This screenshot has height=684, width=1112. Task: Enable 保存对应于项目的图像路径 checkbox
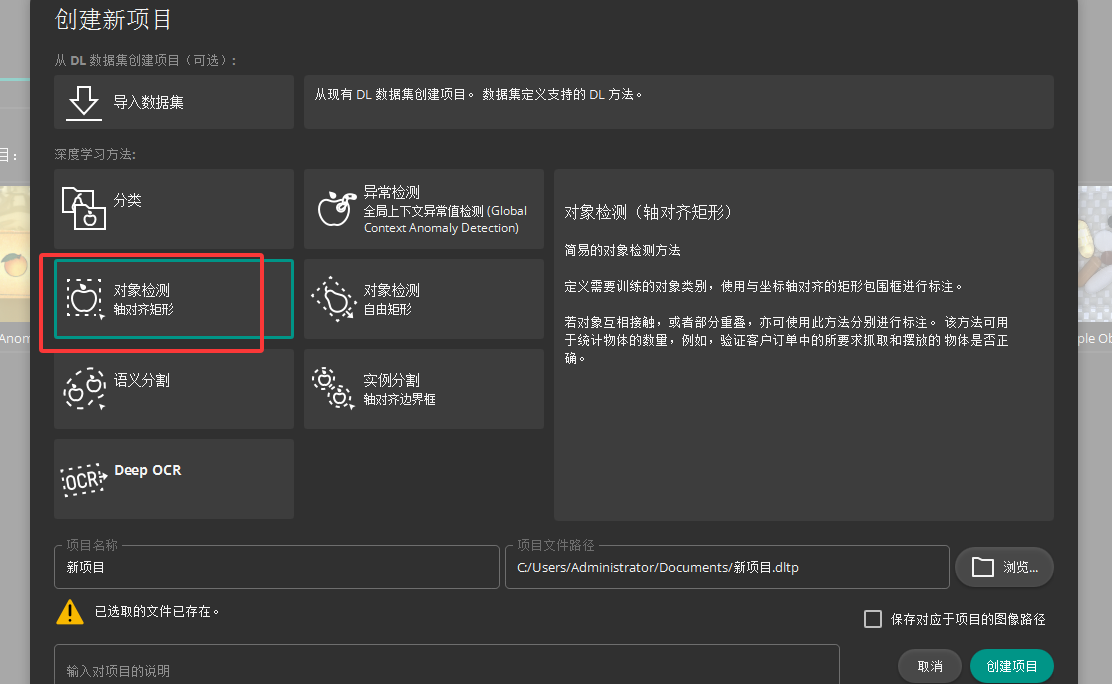click(x=872, y=619)
